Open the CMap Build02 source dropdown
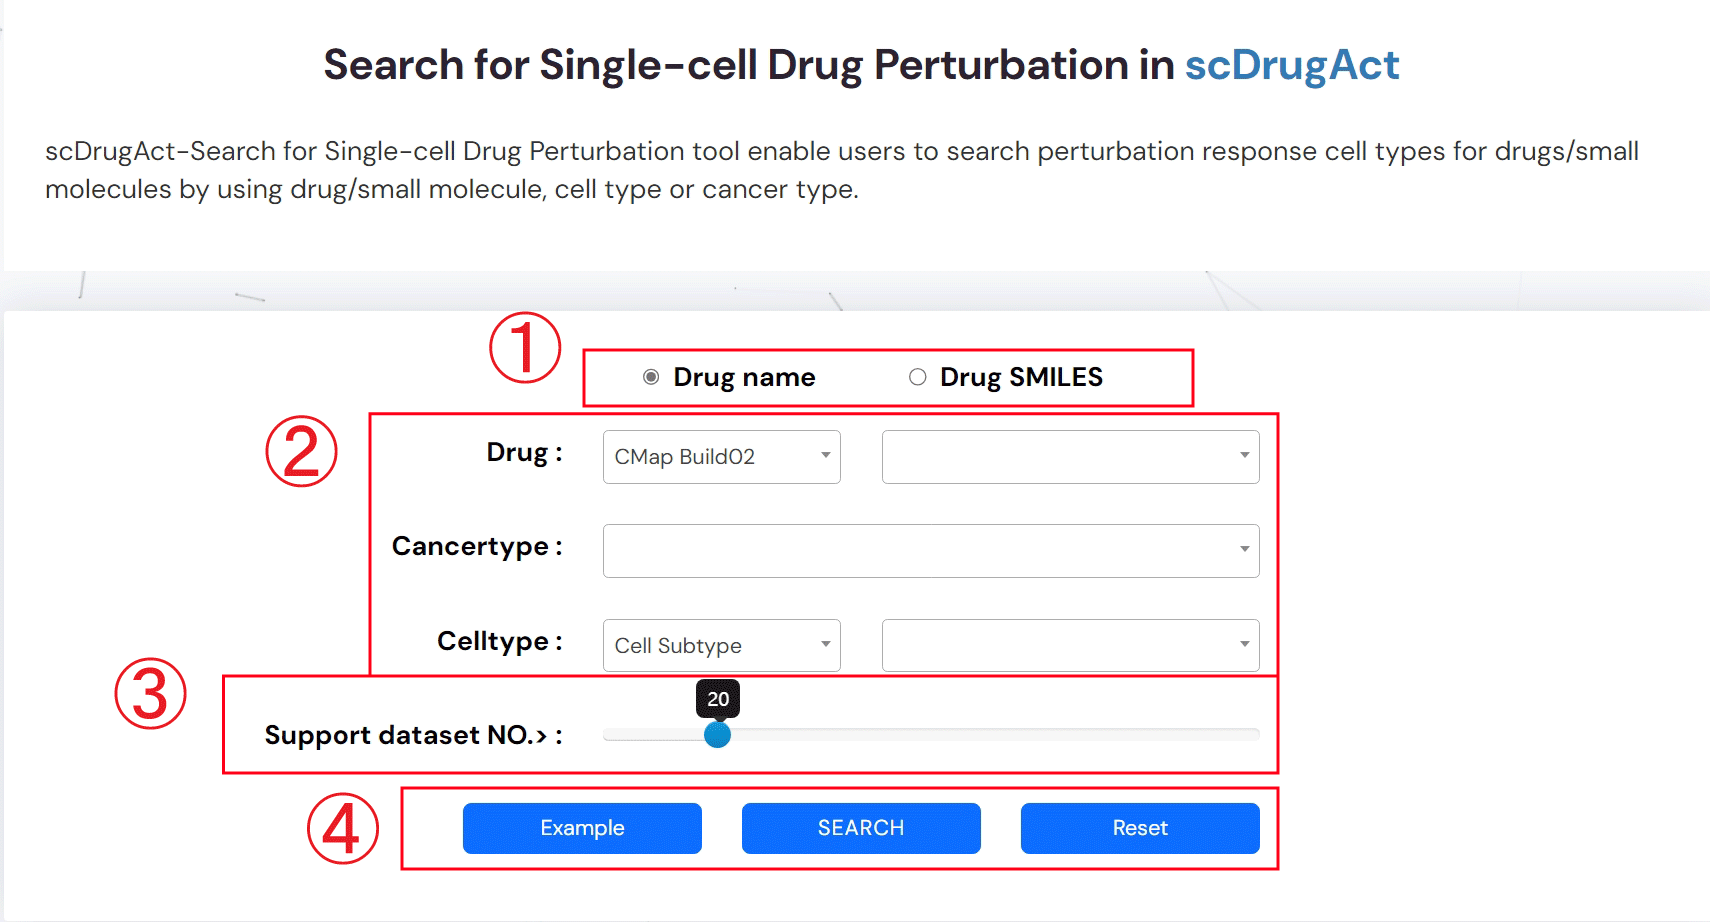The image size is (1710, 922). pyautogui.click(x=721, y=457)
